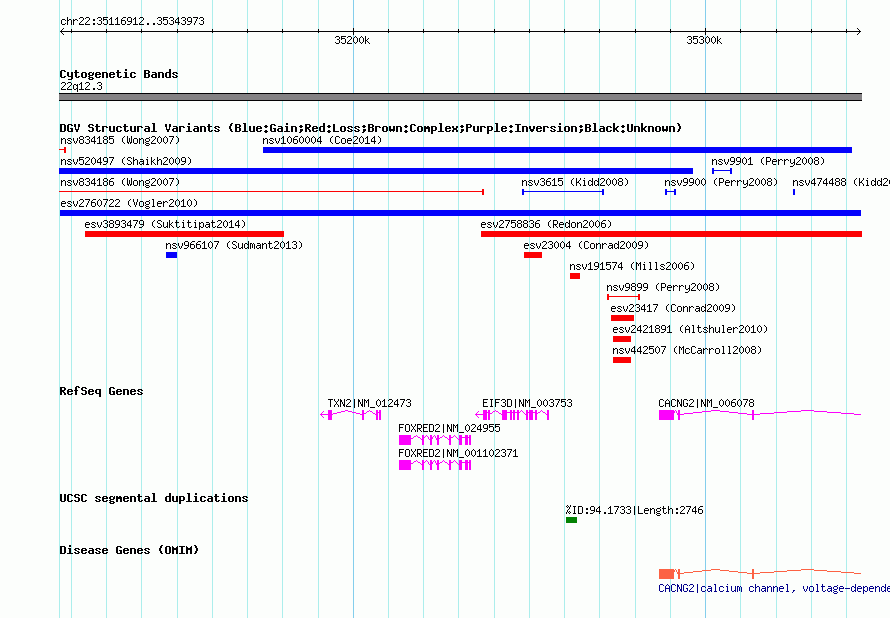This screenshot has width=890, height=618.
Task: Click the orange CACNG2 OMIM disease gene glyph
Action: pyautogui.click(x=760, y=573)
